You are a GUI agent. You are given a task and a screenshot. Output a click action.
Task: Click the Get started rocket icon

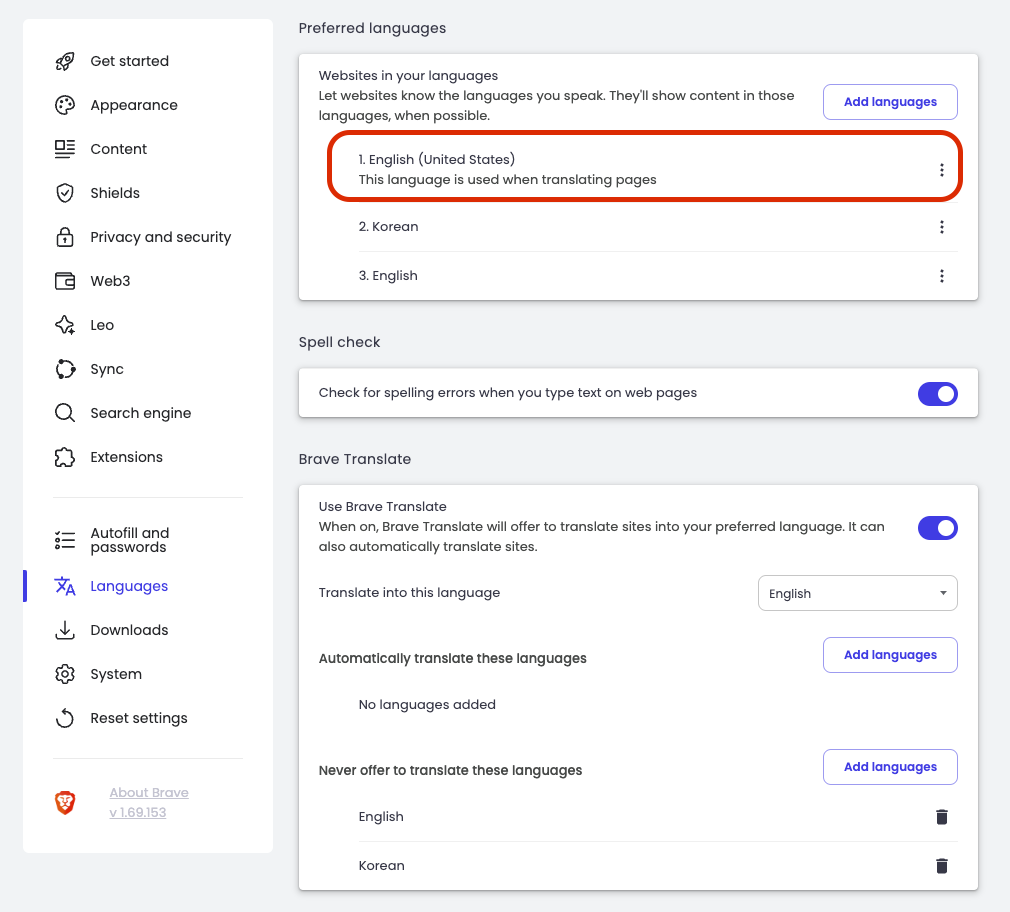65,61
